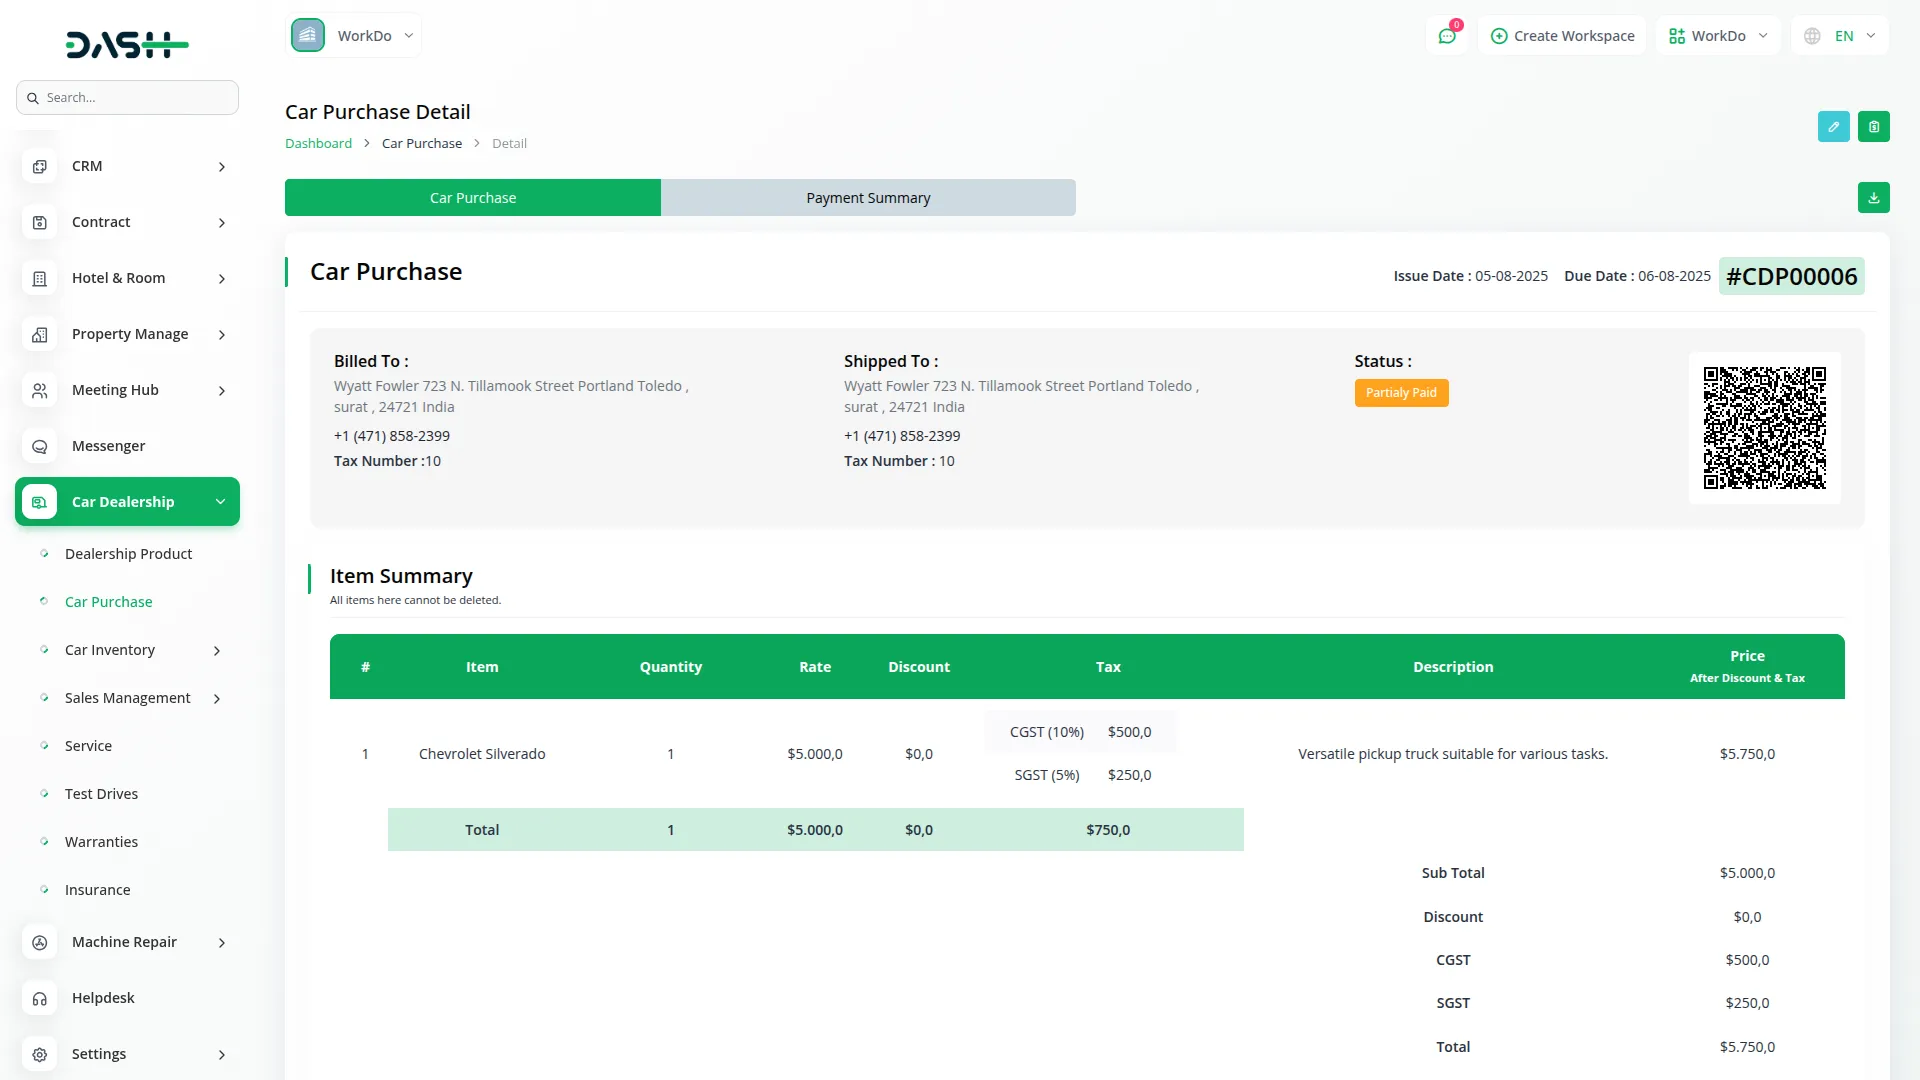
Task: Click the CRM sidebar icon
Action: [x=40, y=167]
